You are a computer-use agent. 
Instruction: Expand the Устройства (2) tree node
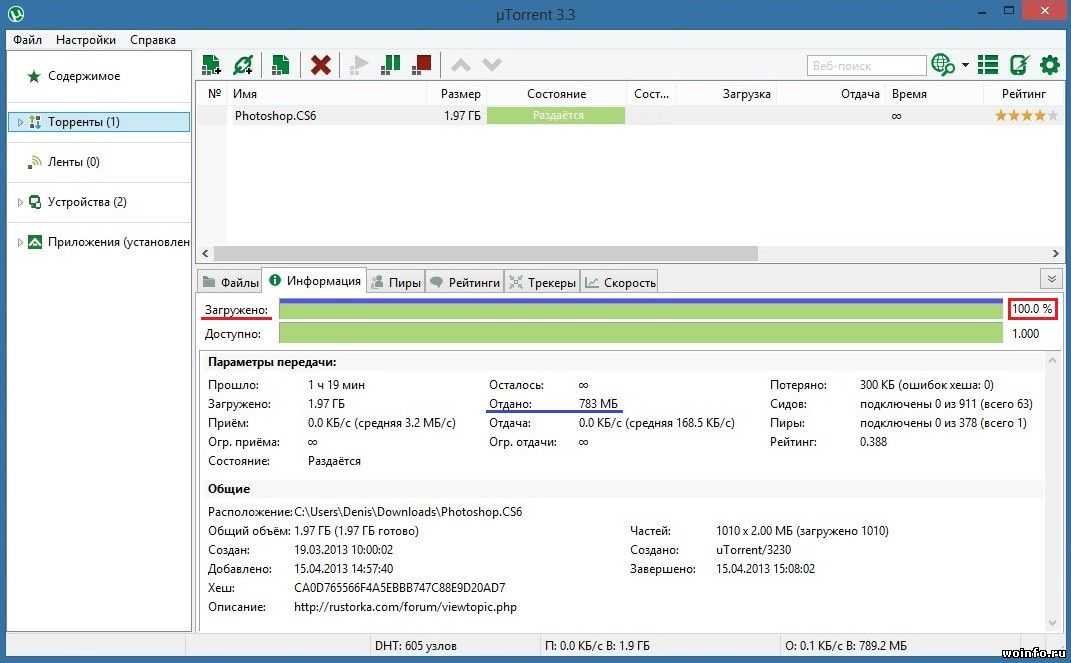coord(20,202)
